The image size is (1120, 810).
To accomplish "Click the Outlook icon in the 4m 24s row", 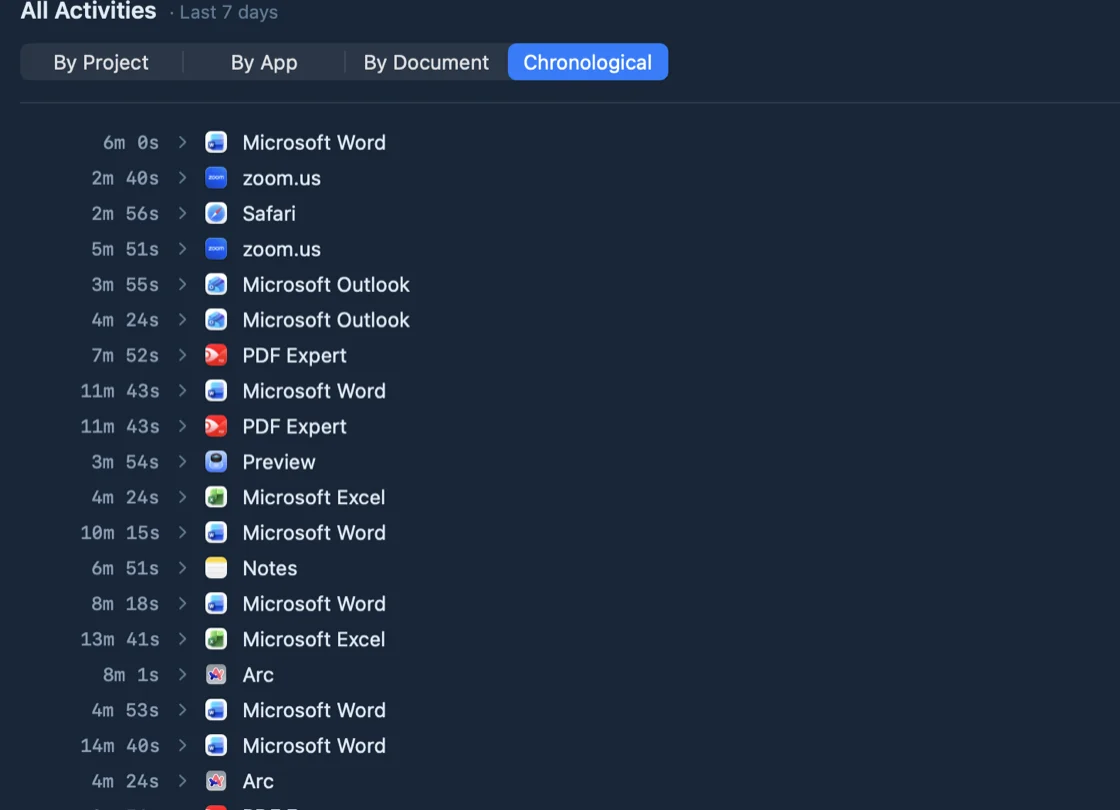I will (x=216, y=319).
